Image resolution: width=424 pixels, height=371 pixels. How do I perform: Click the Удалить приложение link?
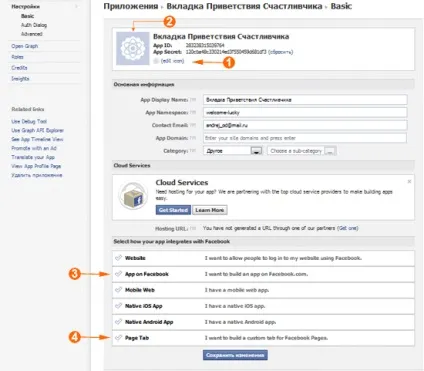point(37,175)
